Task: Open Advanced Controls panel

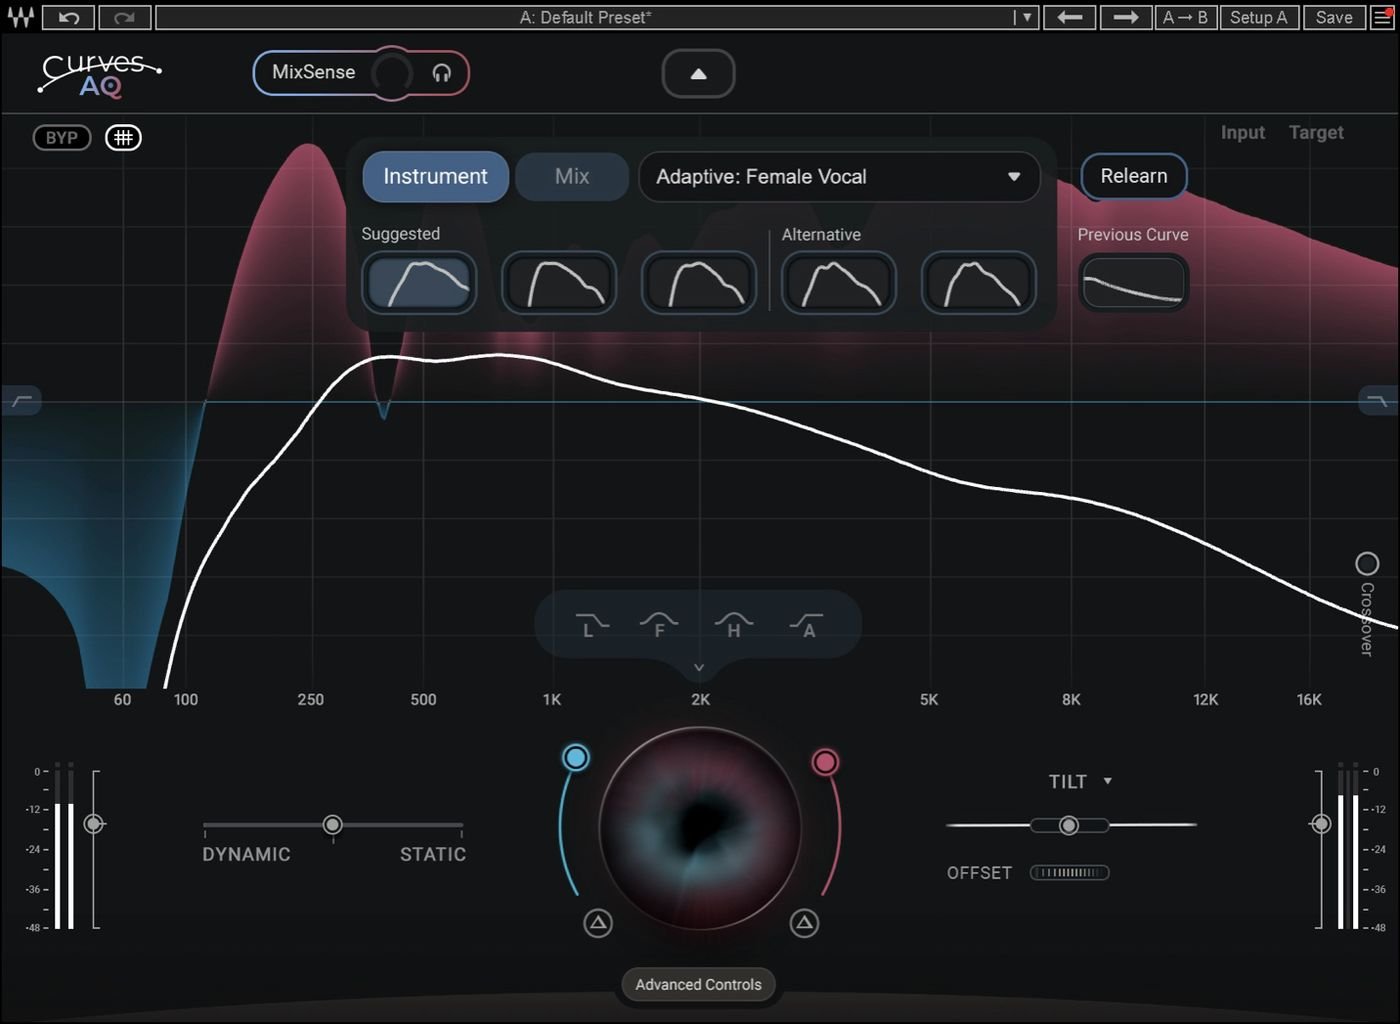Action: click(x=698, y=985)
